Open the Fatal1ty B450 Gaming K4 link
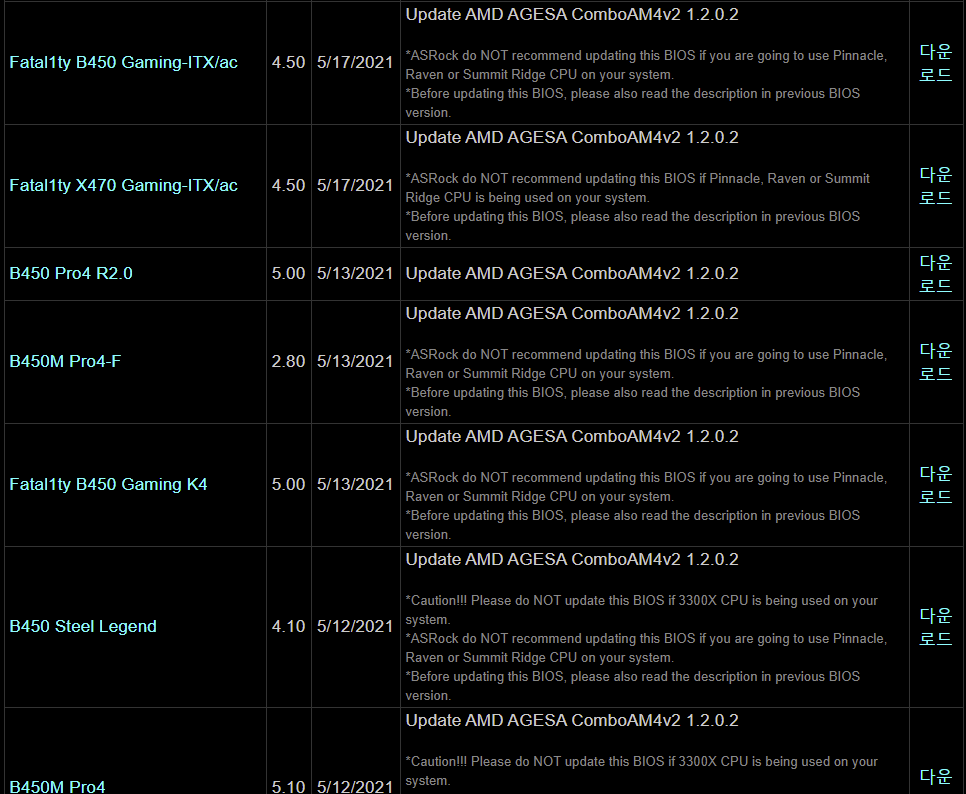This screenshot has height=794, width=966. click(108, 484)
